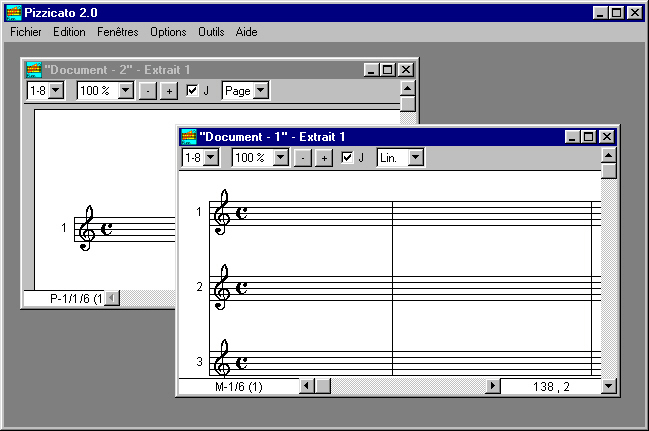Image resolution: width=649 pixels, height=431 pixels.
Task: Maximize the Document 2 window
Action: coord(387,70)
